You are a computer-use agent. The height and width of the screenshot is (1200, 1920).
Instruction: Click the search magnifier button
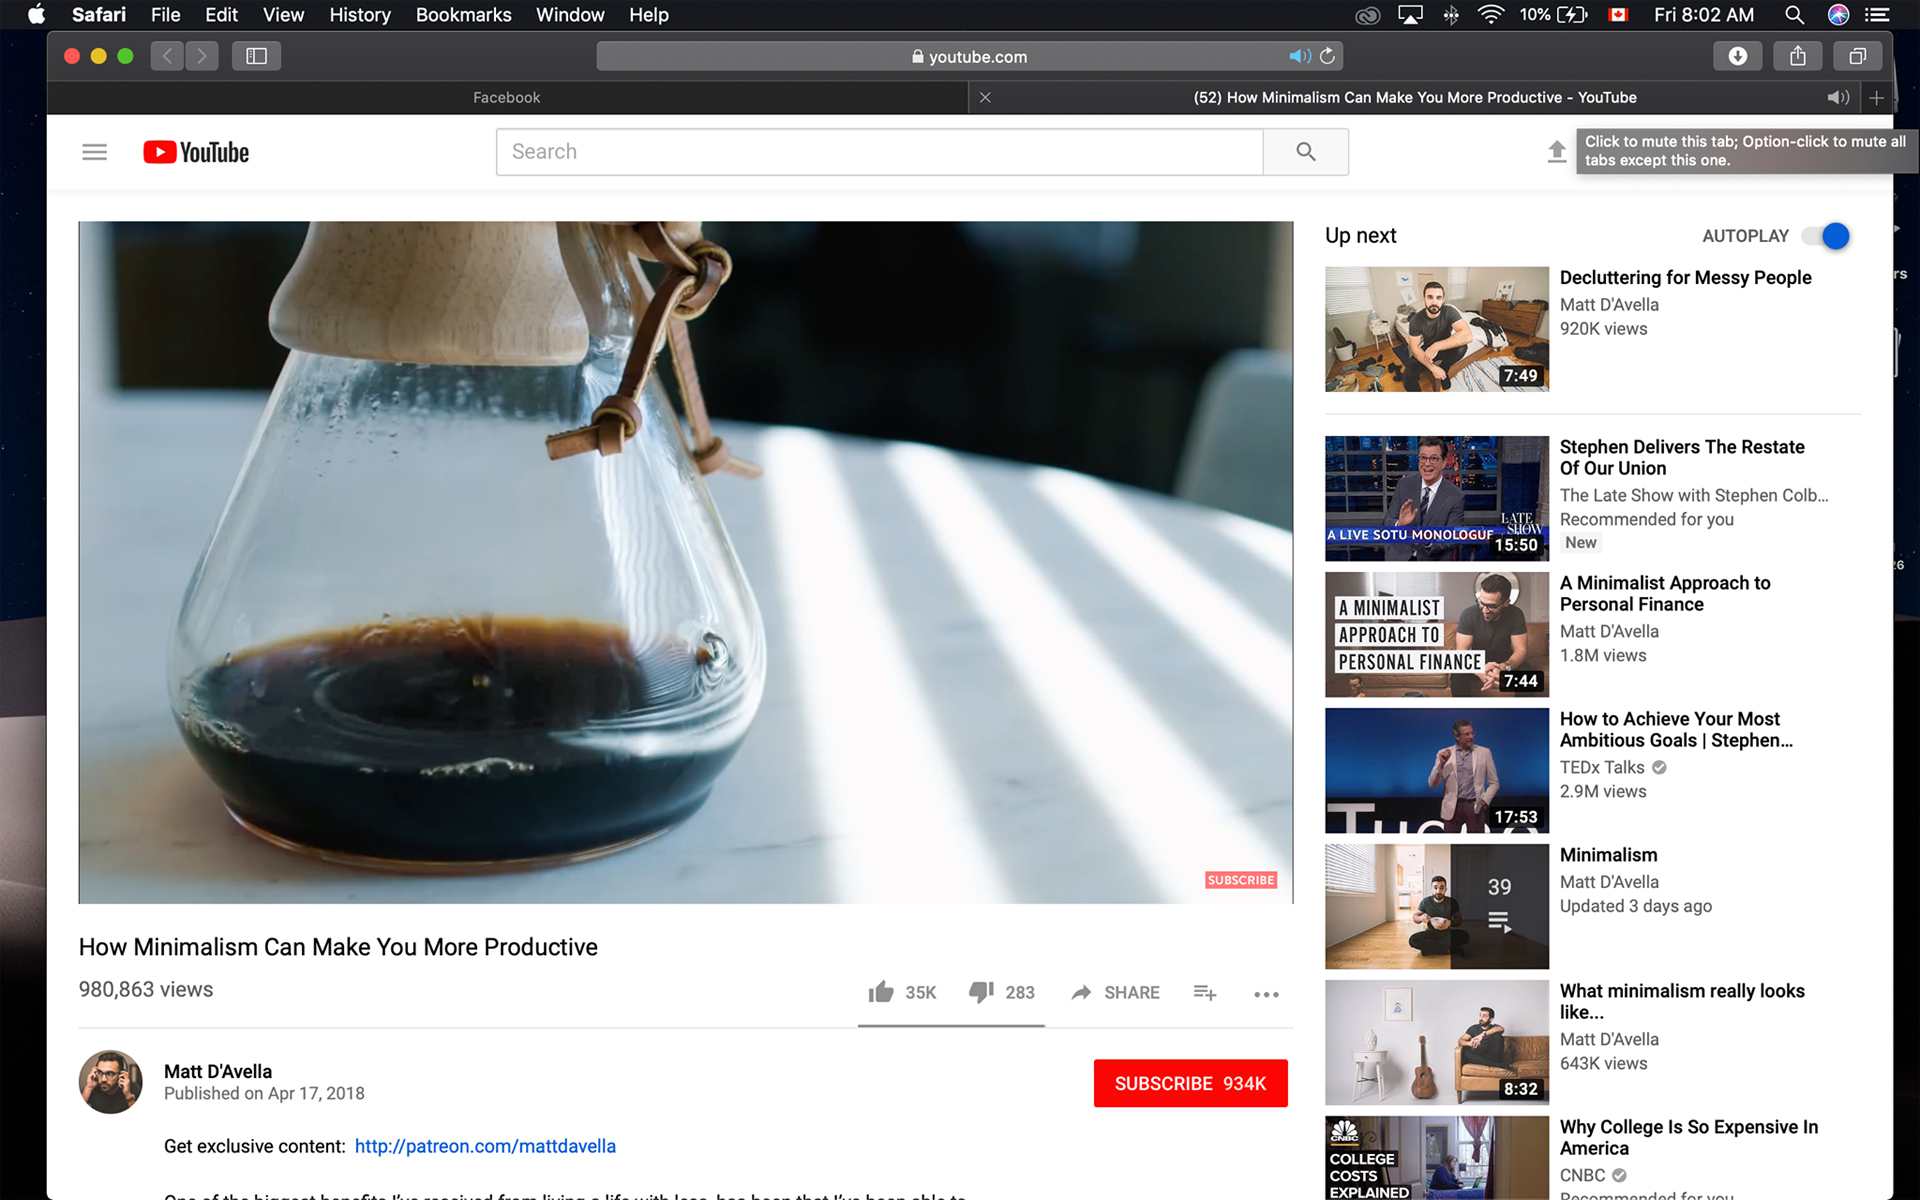click(x=1305, y=152)
